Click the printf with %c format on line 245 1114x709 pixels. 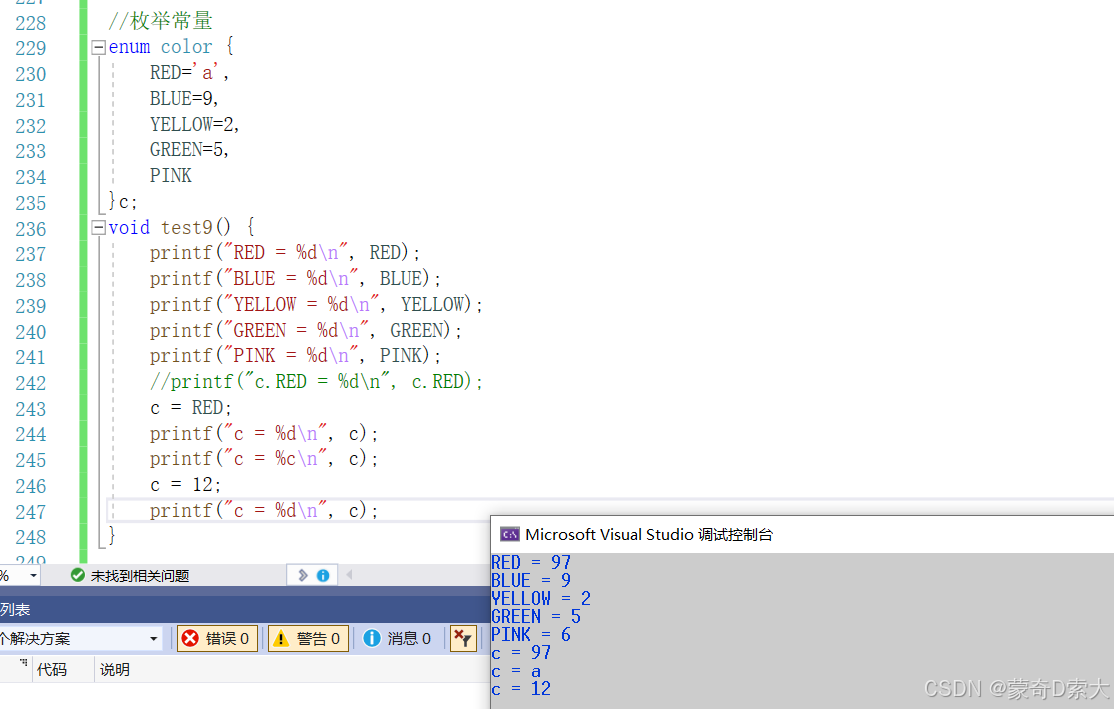[x=264, y=459]
